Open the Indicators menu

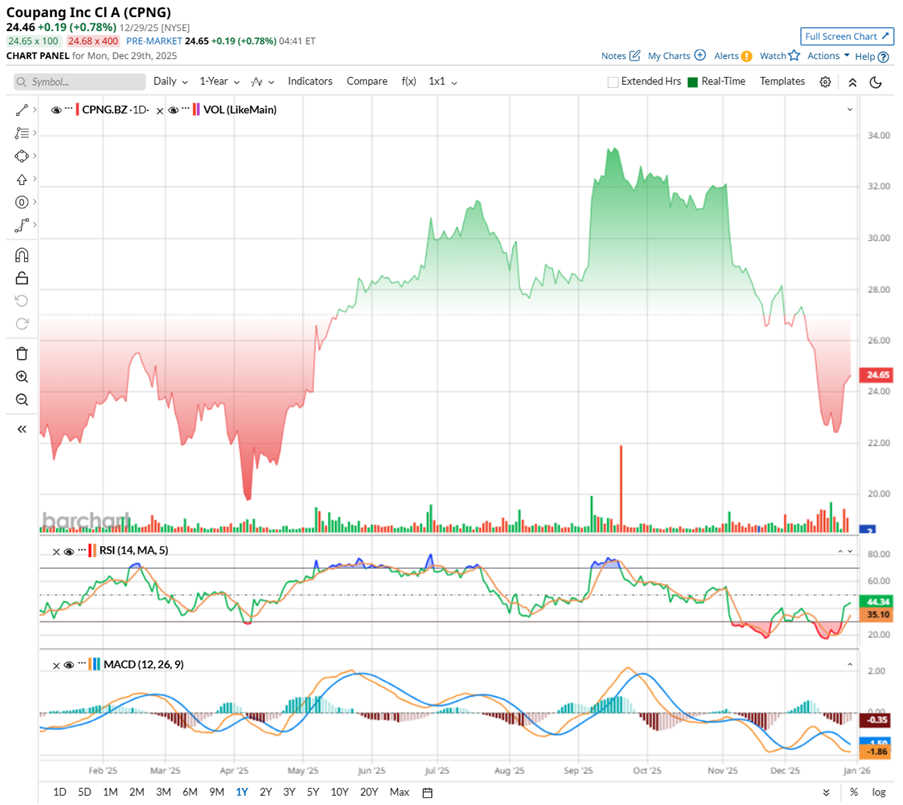pyautogui.click(x=310, y=82)
